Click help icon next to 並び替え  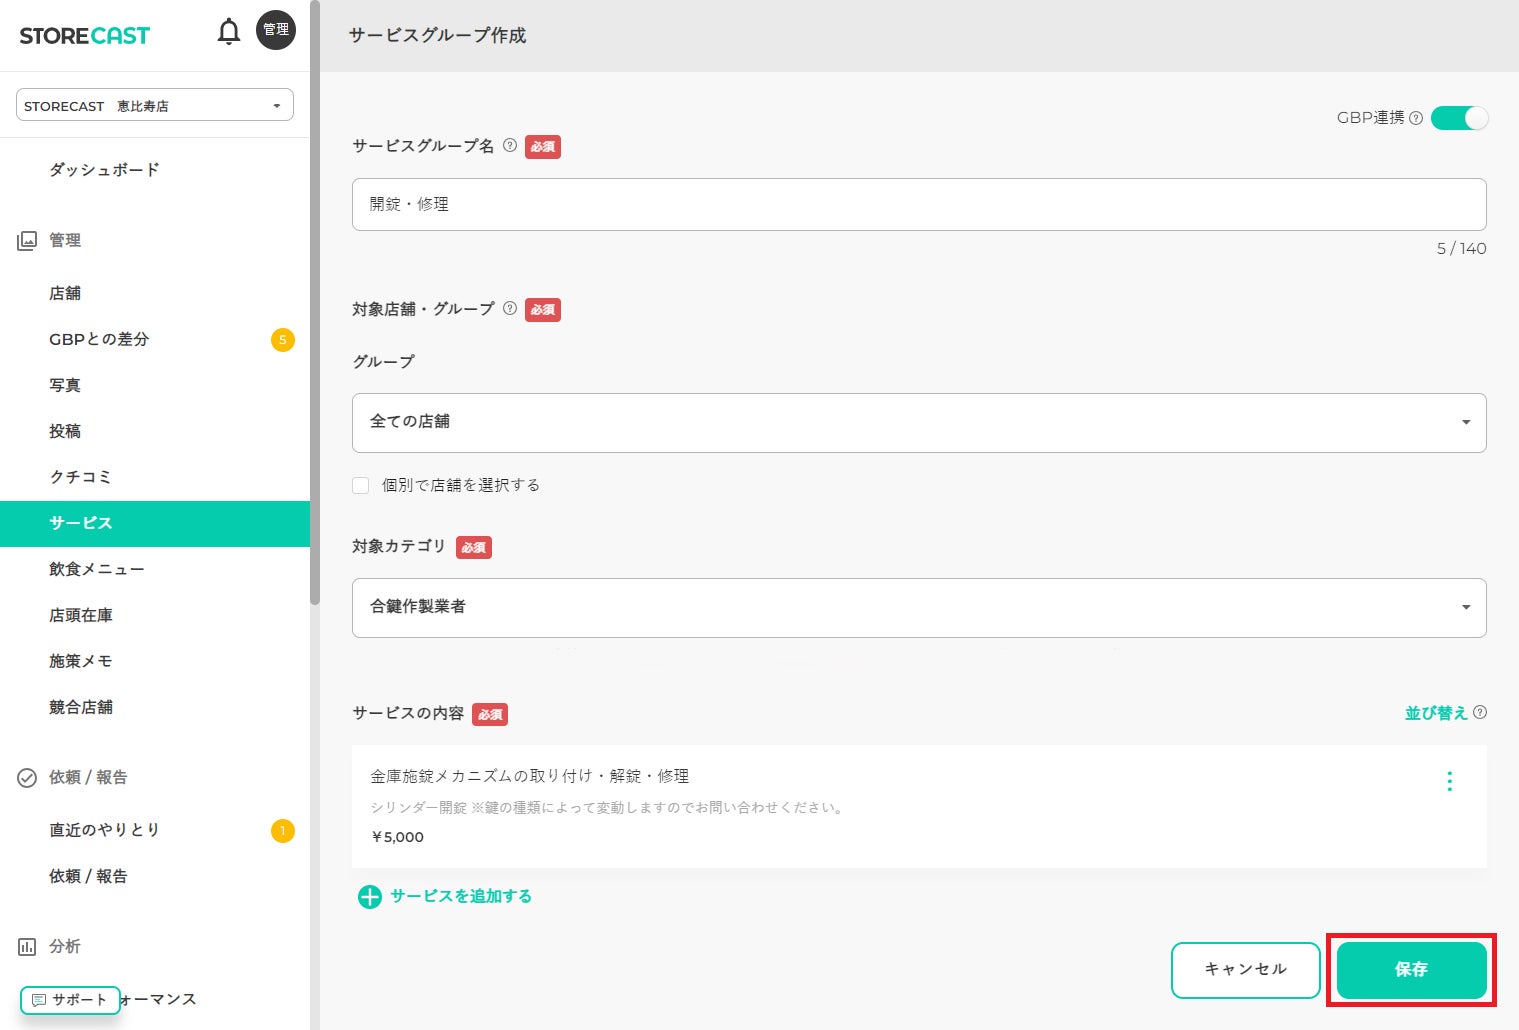pyautogui.click(x=1481, y=712)
